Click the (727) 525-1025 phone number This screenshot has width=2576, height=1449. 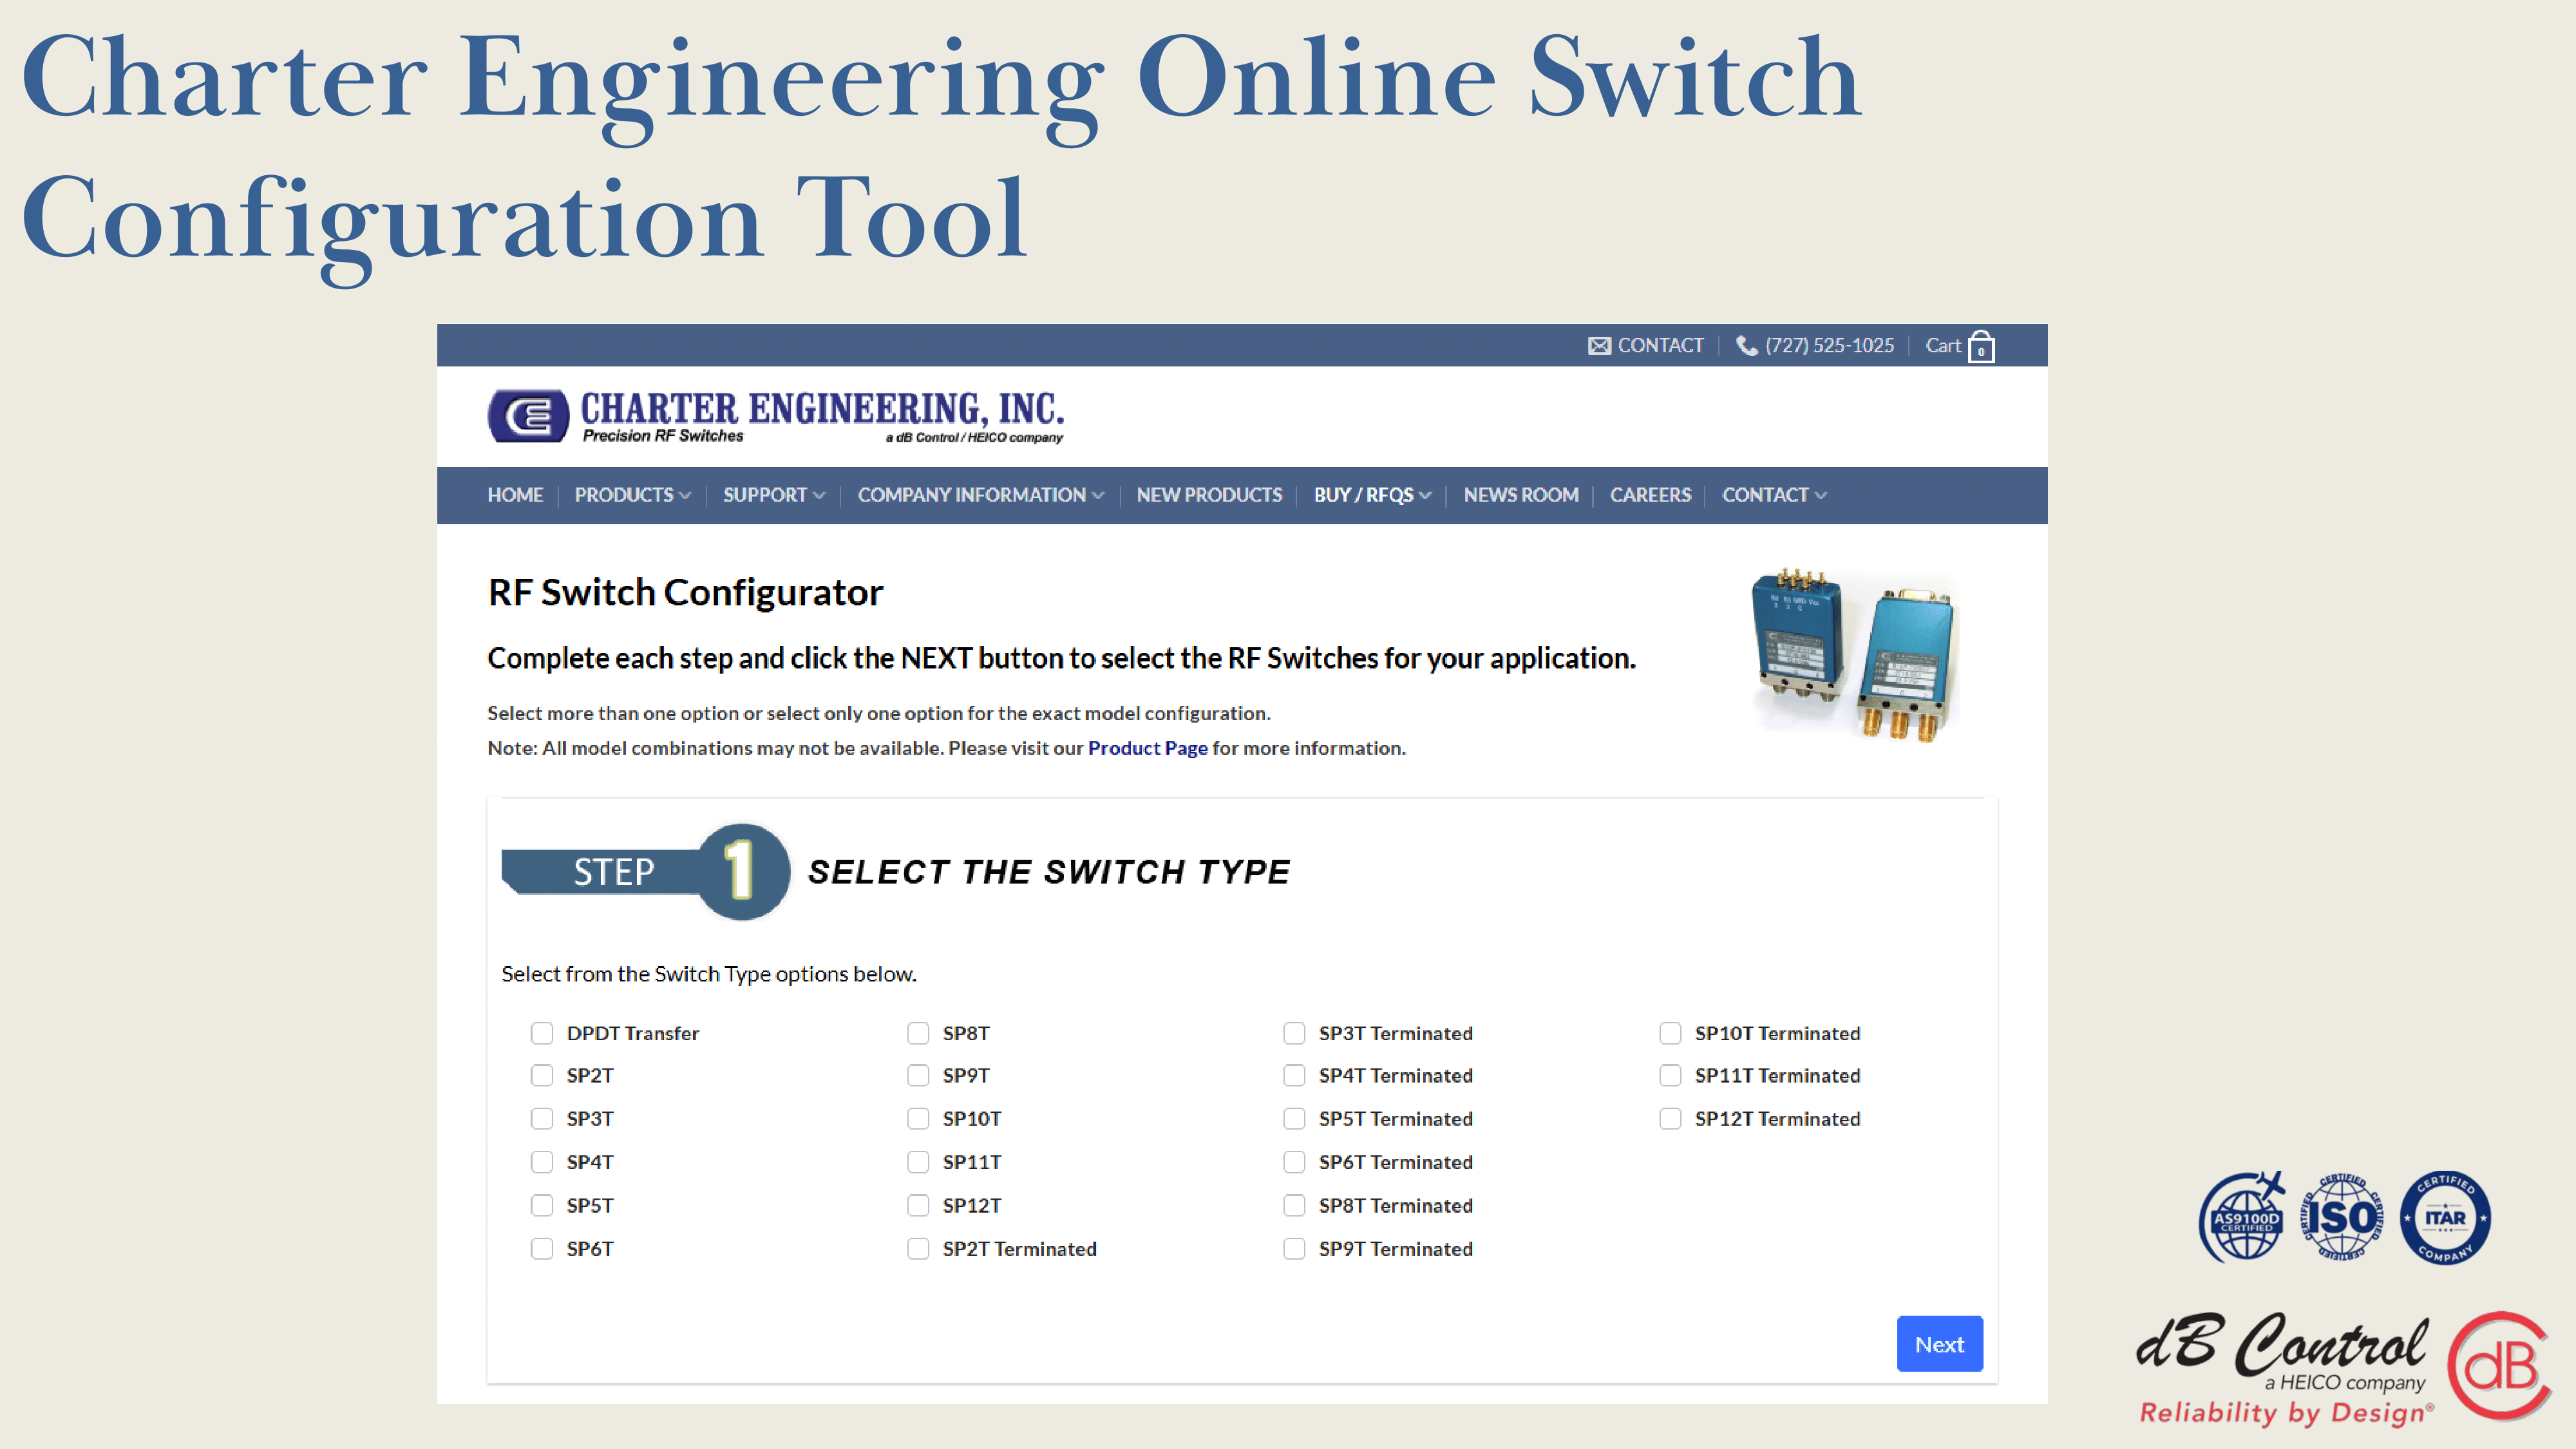coord(1829,345)
